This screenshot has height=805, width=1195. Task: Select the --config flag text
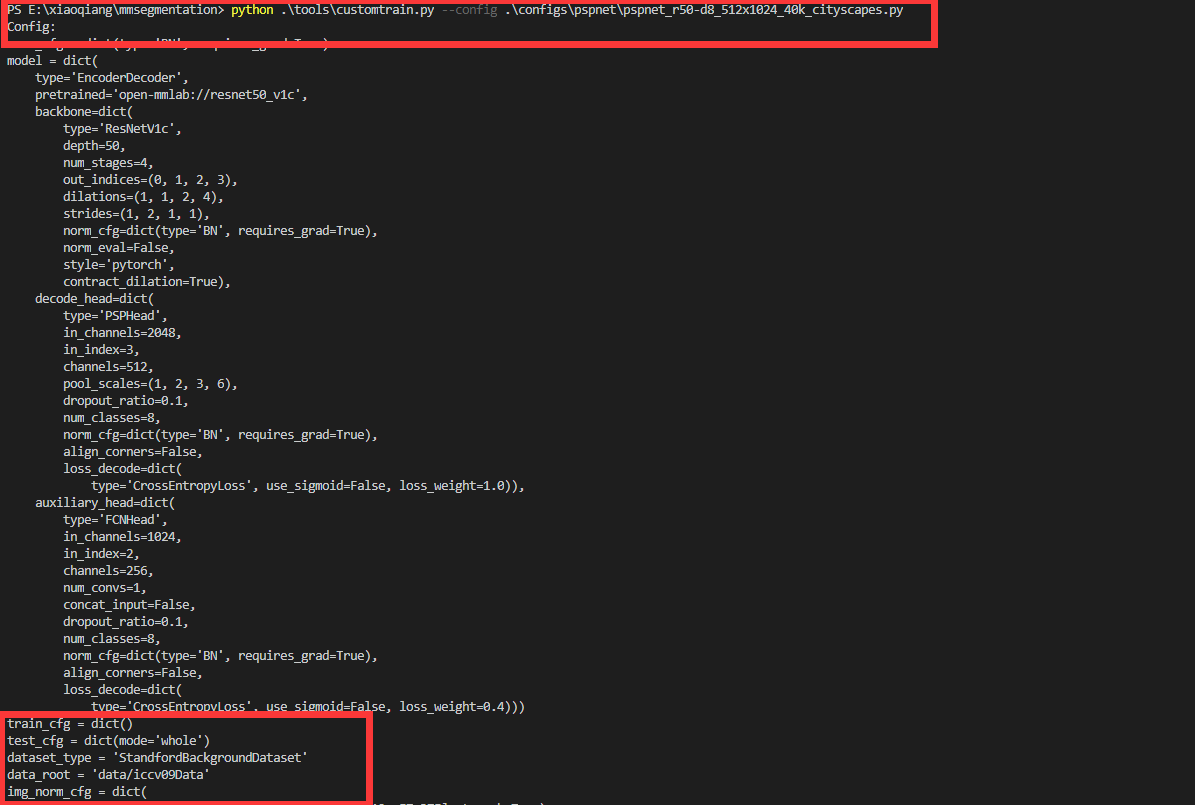[467, 9]
